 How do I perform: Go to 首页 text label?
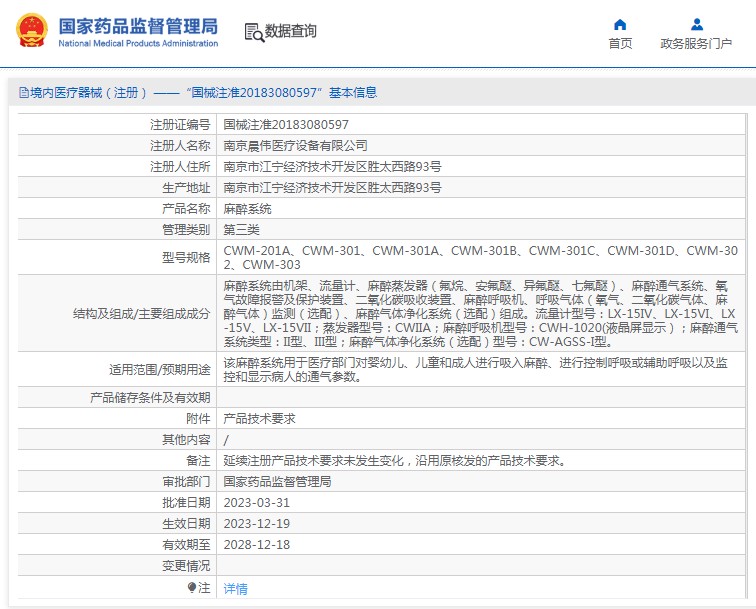[620, 43]
